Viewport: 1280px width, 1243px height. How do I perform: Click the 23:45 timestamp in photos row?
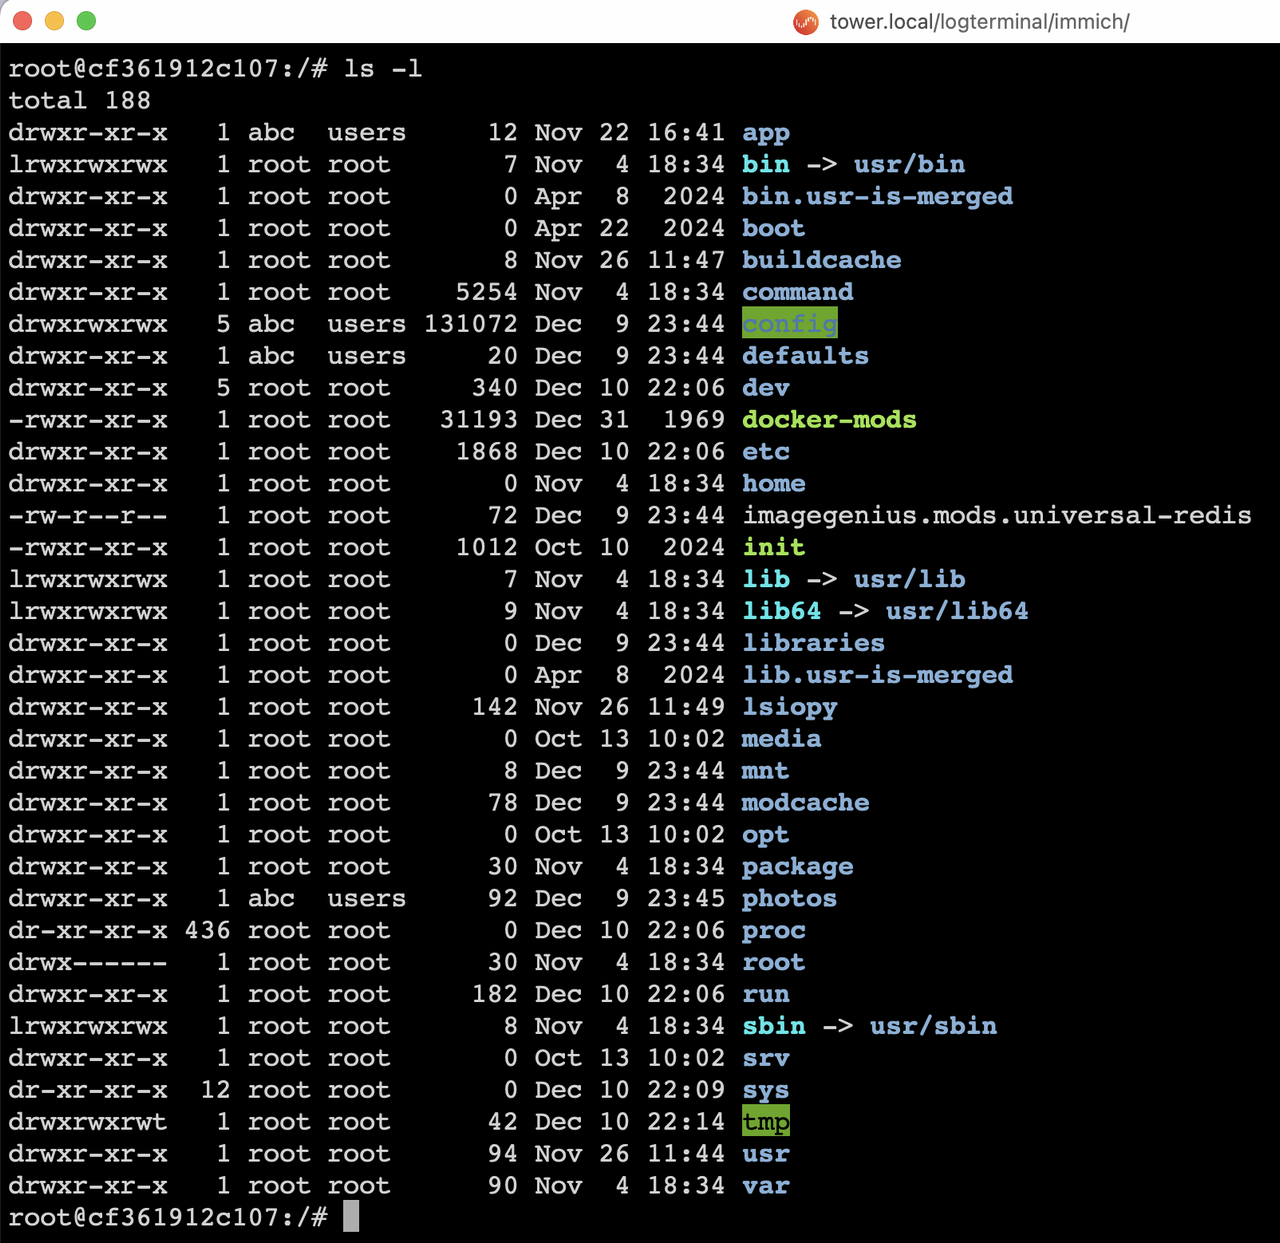click(x=686, y=899)
